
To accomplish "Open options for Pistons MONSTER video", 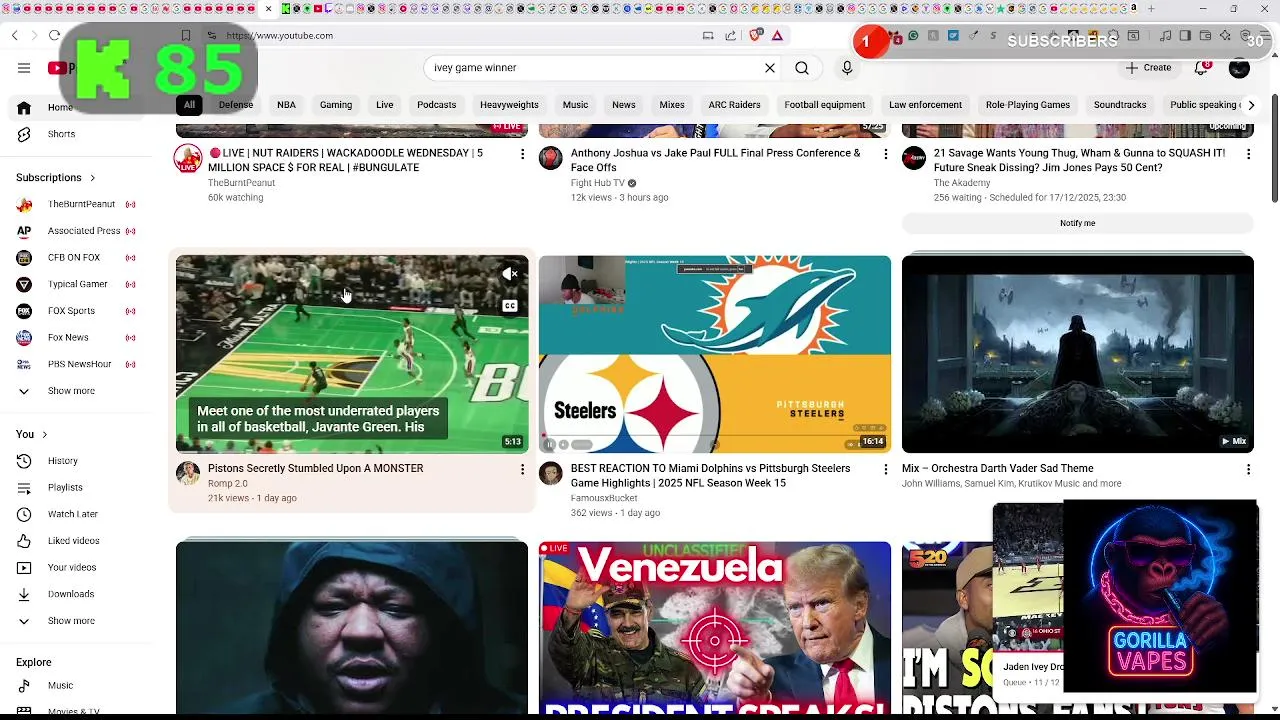I will [522, 469].
